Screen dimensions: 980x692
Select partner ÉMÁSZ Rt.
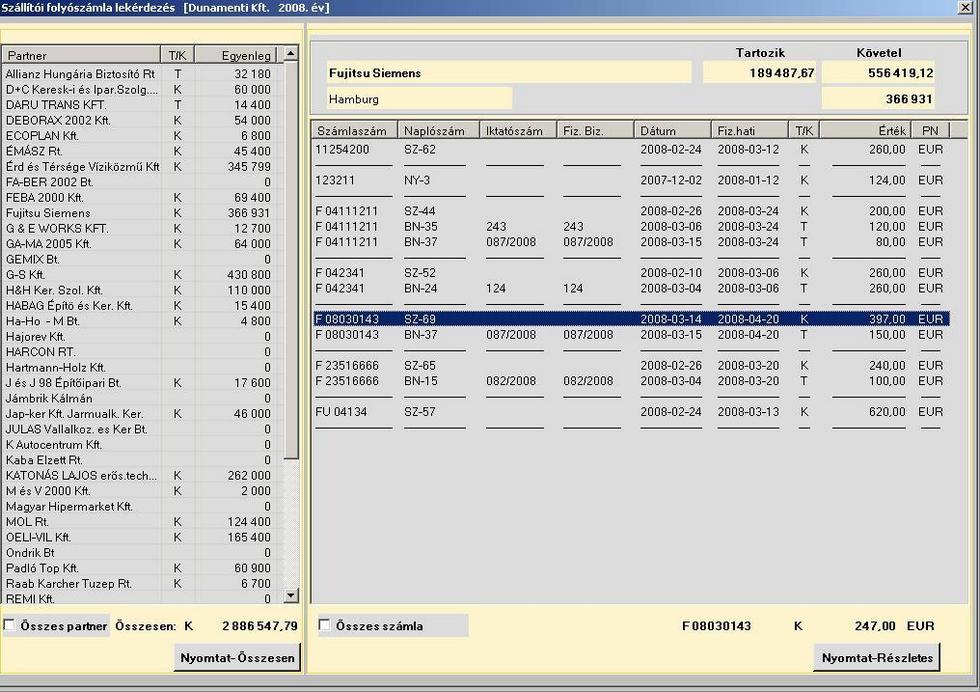click(x=142, y=151)
